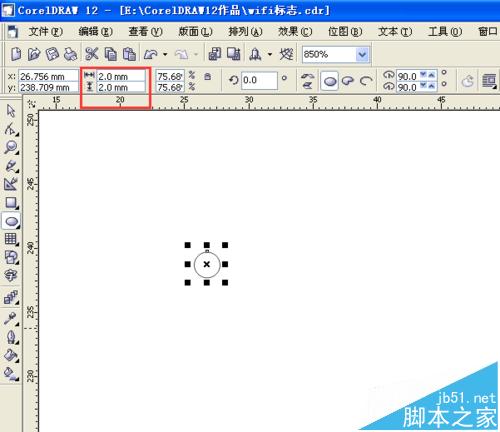The height and width of the screenshot is (432, 500).
Task: Click the circle's center X marker
Action: coord(207,264)
